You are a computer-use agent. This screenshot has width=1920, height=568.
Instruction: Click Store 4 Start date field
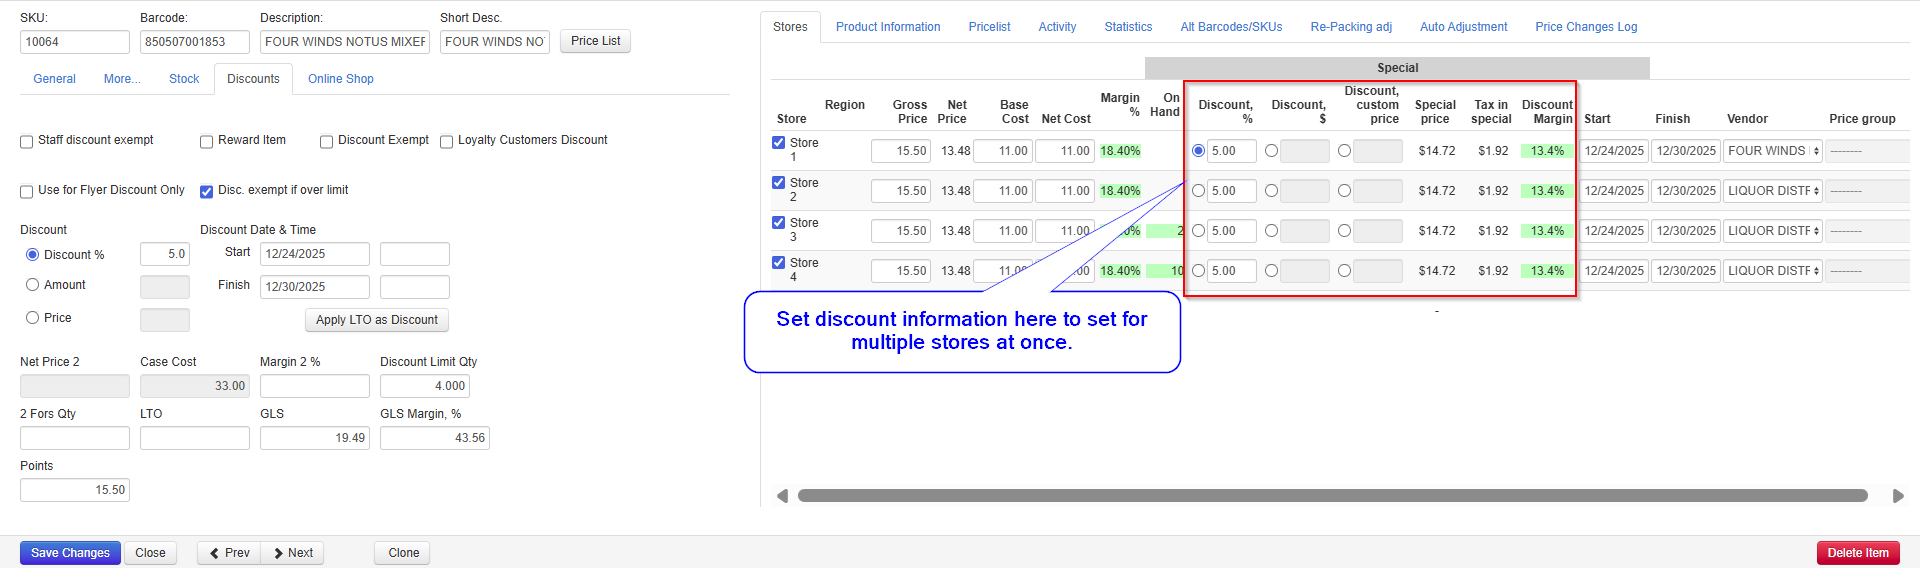pyautogui.click(x=1614, y=271)
